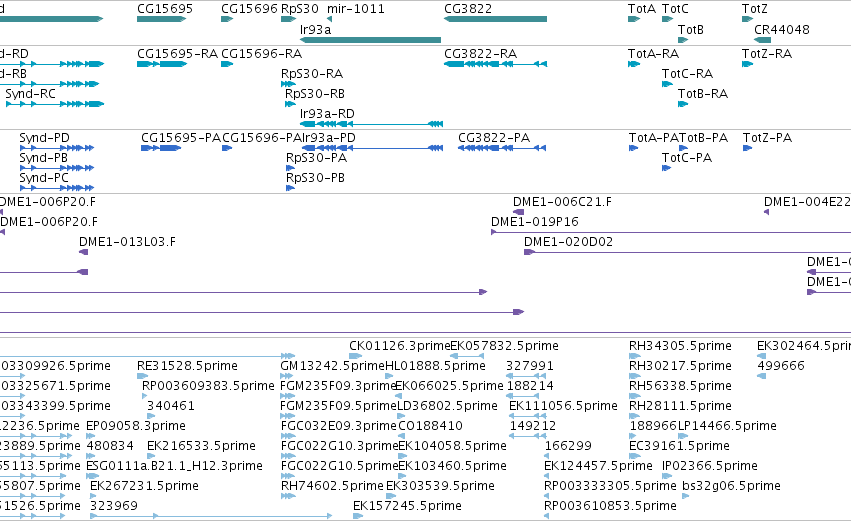Click the DME1-013L03.F clone label
Screen dimensions: 851x521
127,242
